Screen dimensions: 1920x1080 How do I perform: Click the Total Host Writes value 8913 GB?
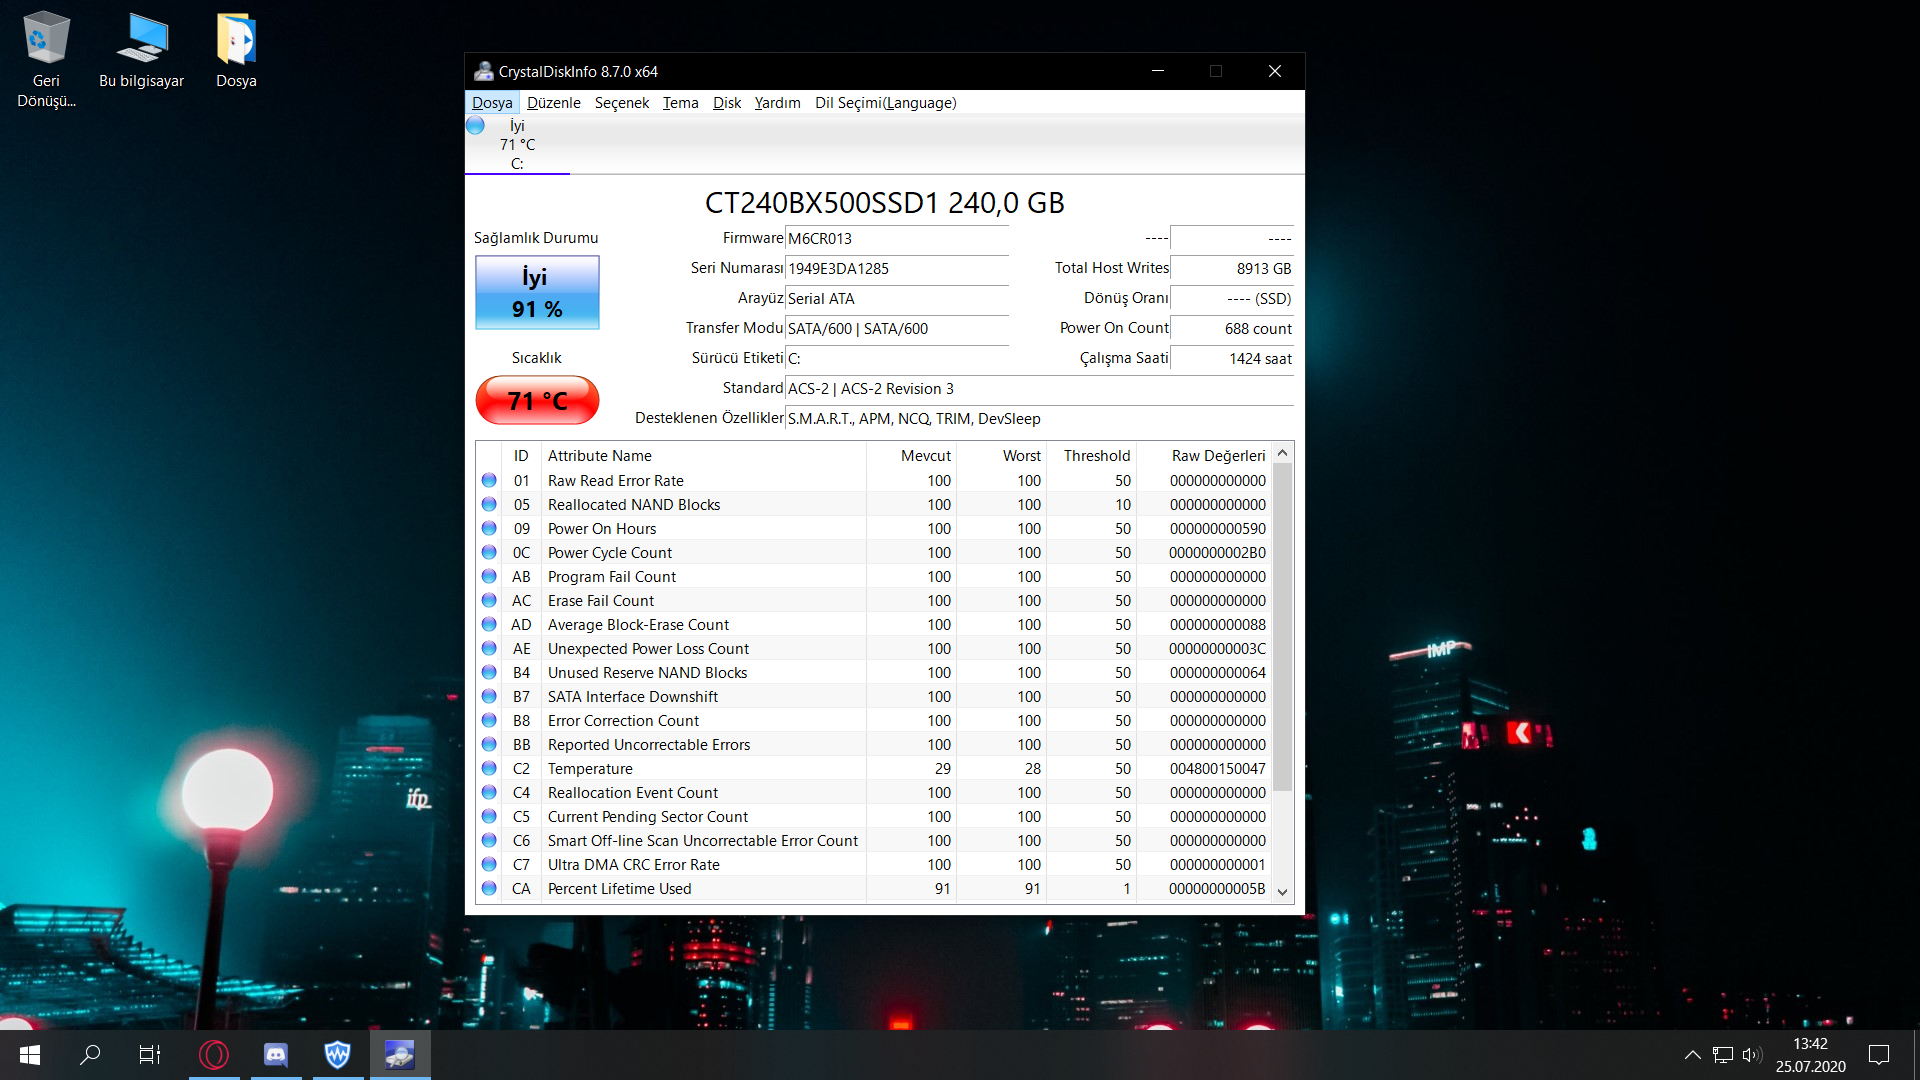click(1232, 269)
